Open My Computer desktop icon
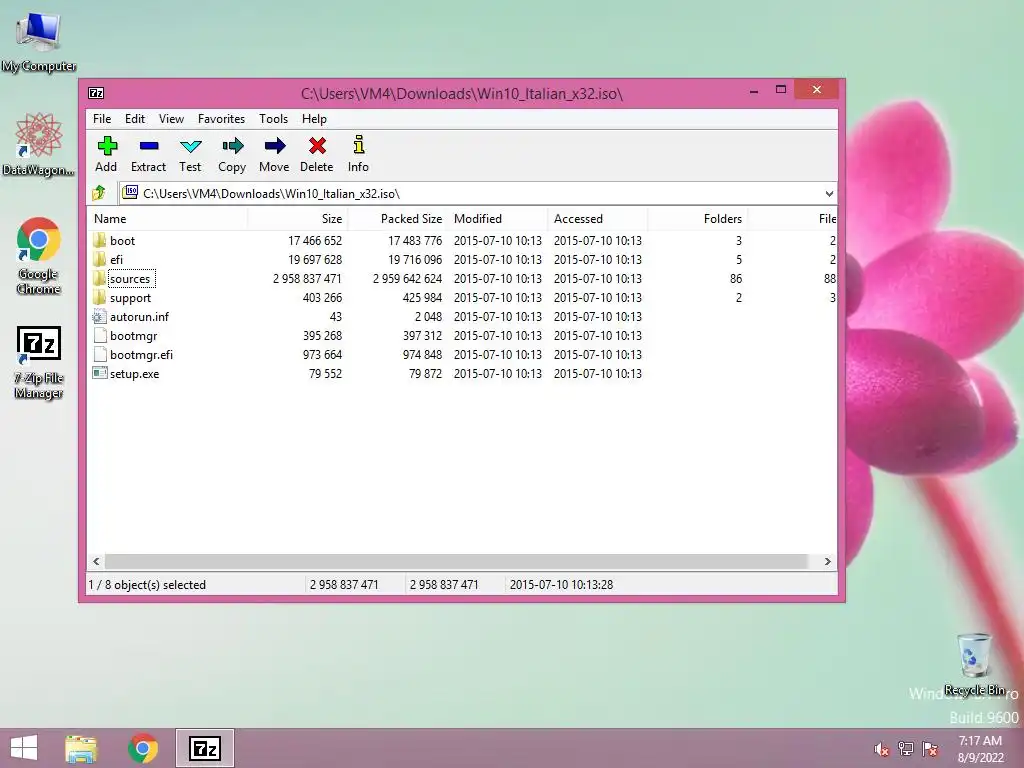1024x768 pixels. coord(39,40)
